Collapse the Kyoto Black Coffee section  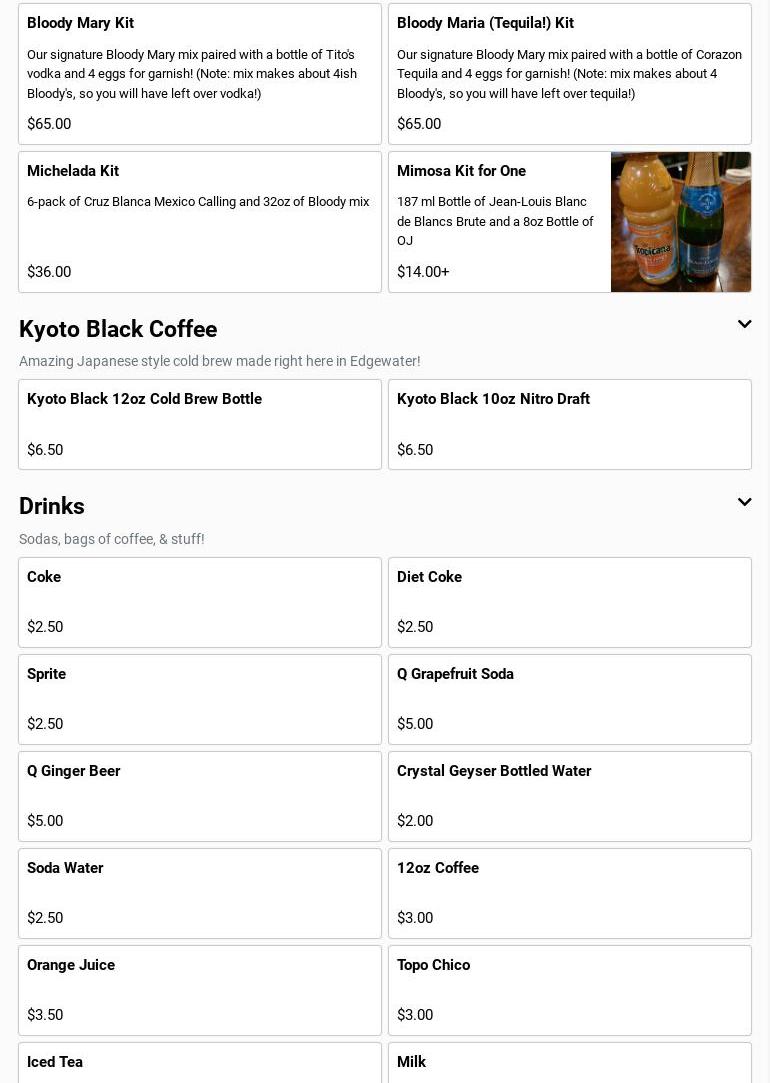(744, 325)
